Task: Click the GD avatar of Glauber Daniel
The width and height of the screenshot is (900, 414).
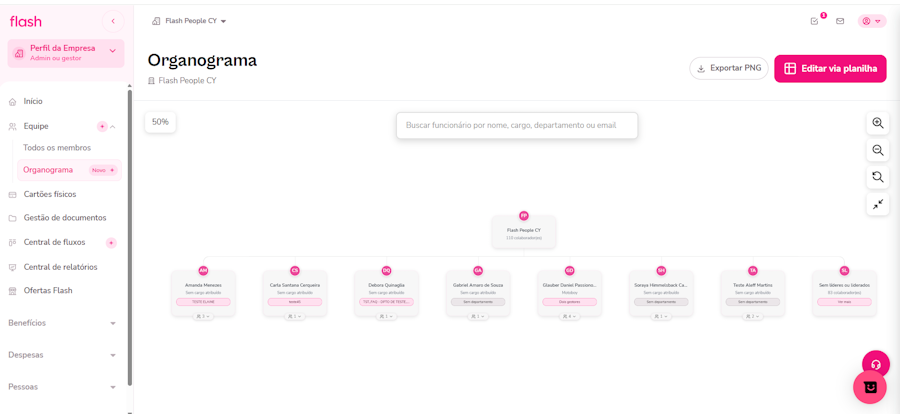Action: coord(569,270)
